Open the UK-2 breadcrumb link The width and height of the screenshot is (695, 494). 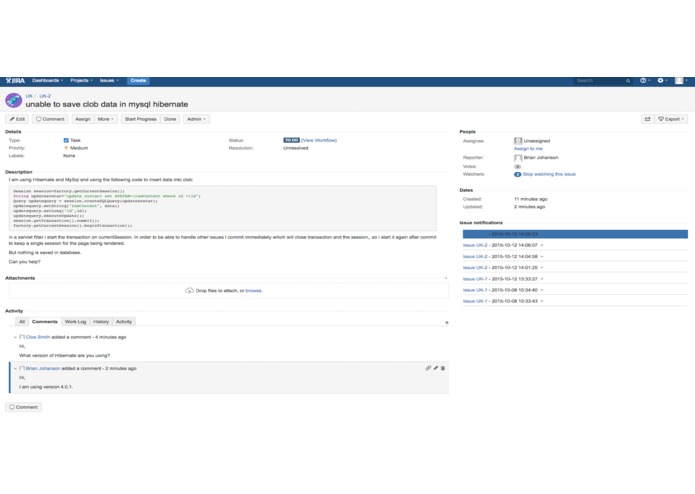[x=45, y=96]
